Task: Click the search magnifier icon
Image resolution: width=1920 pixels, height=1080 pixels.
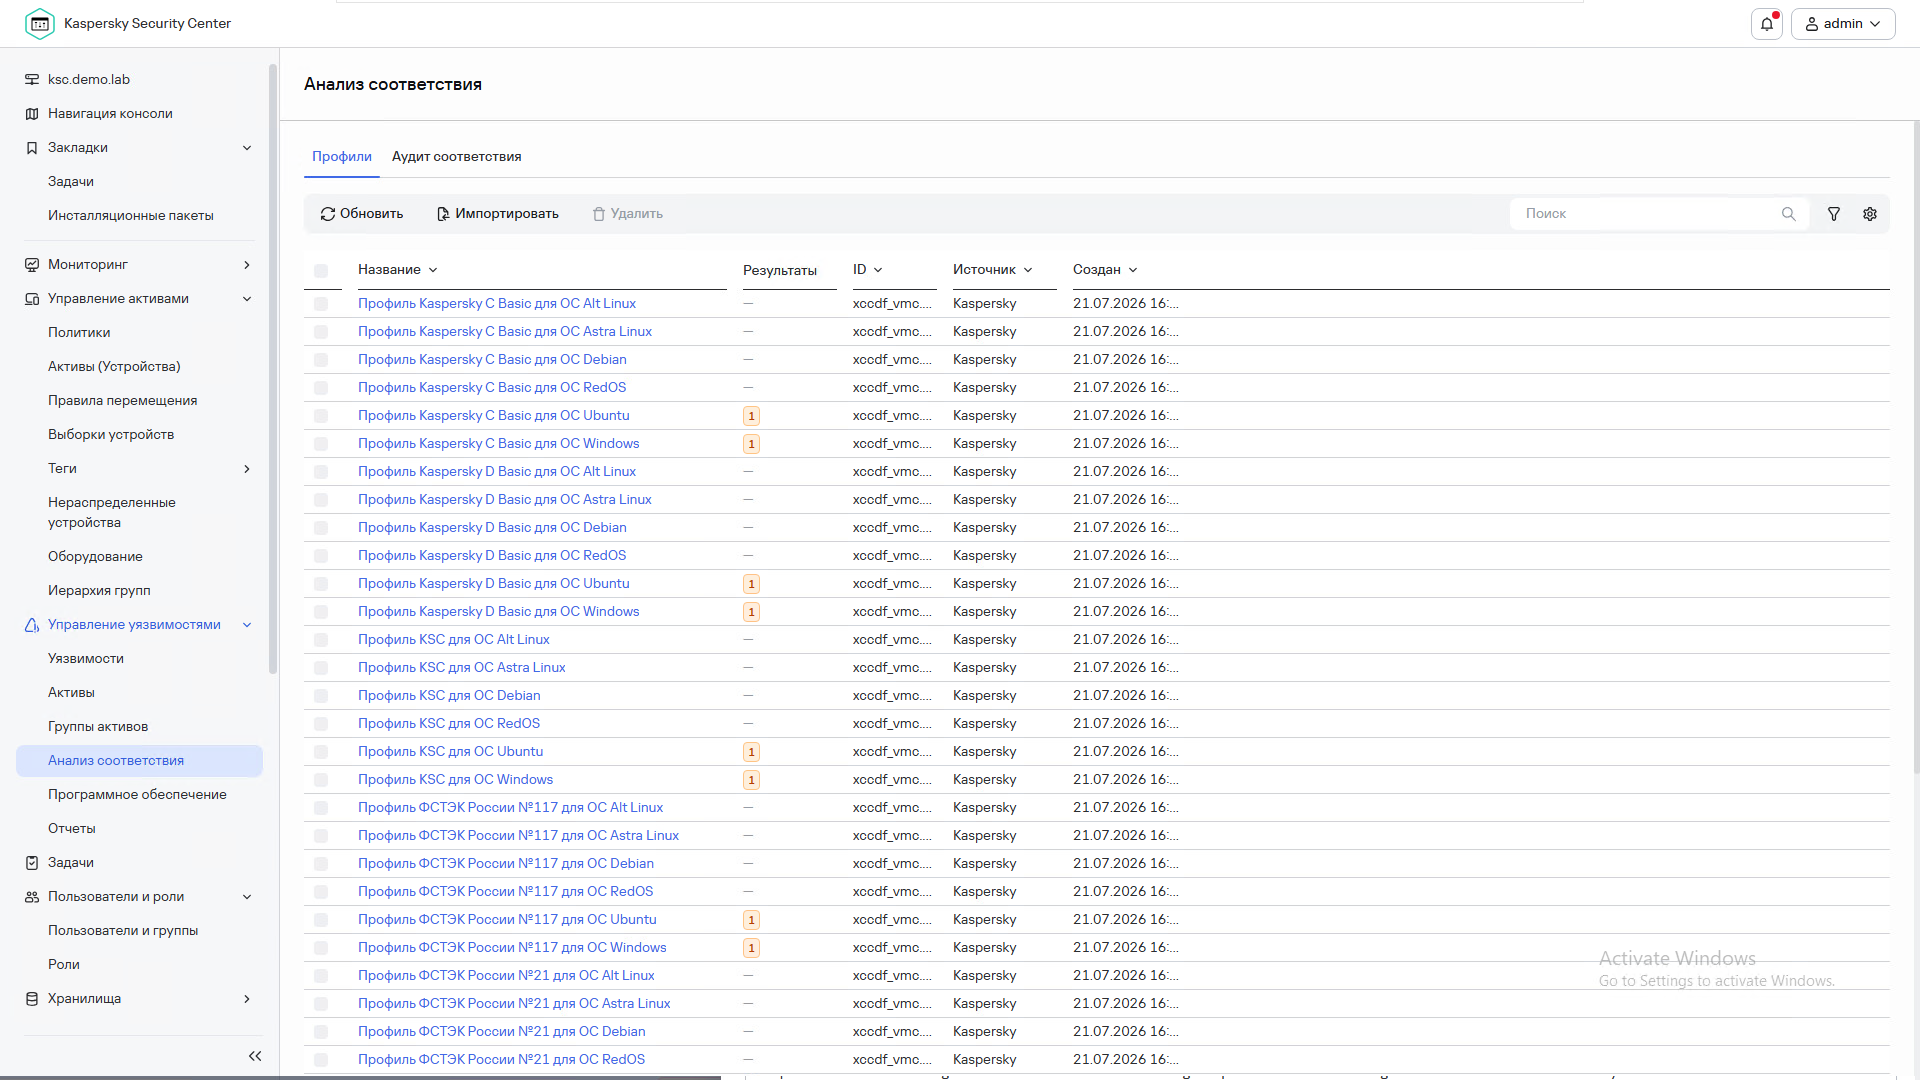Action: coord(1789,214)
